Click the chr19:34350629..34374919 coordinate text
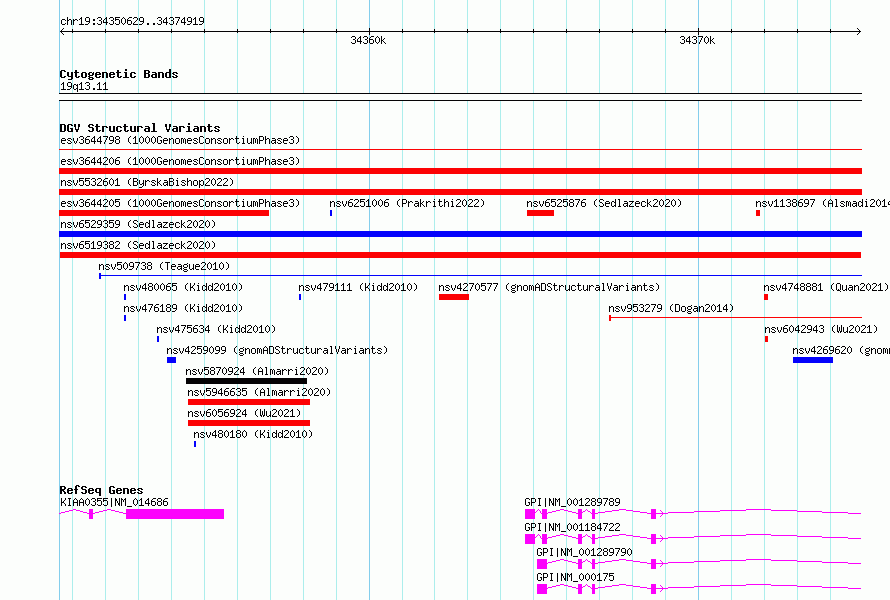 coord(132,21)
